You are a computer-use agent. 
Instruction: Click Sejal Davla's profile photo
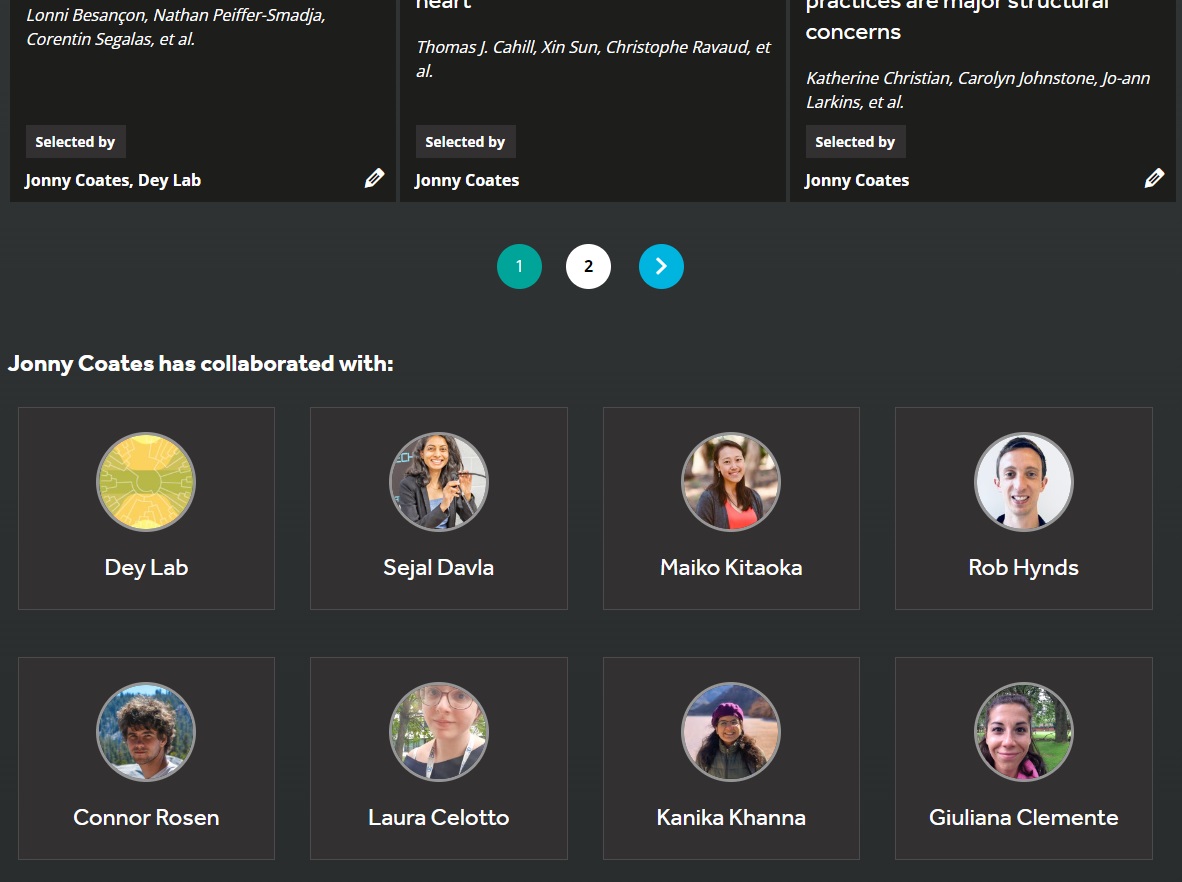[x=438, y=482]
